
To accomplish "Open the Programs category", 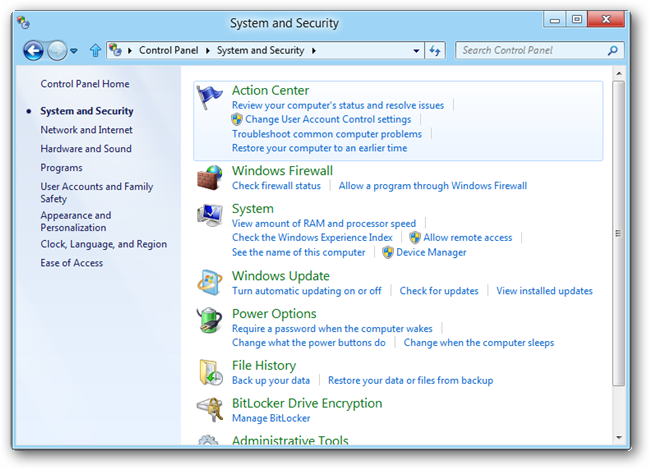I will click(x=61, y=168).
